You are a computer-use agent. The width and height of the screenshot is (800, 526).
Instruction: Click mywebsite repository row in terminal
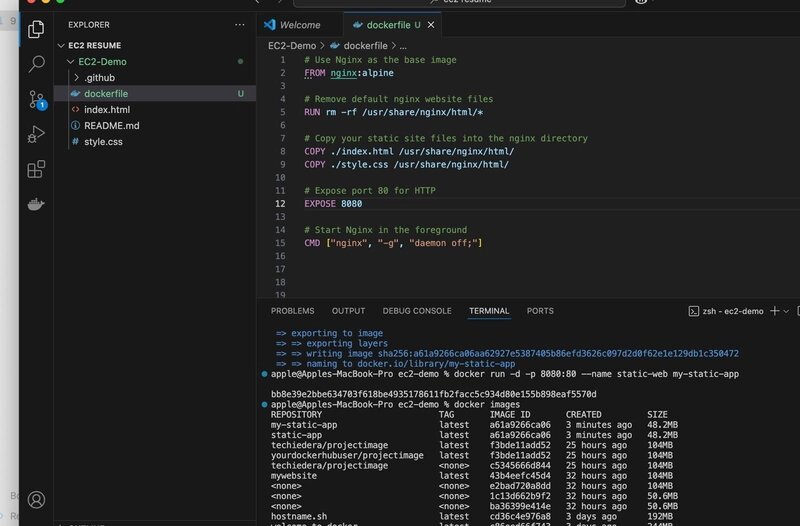pyautogui.click(x=472, y=475)
